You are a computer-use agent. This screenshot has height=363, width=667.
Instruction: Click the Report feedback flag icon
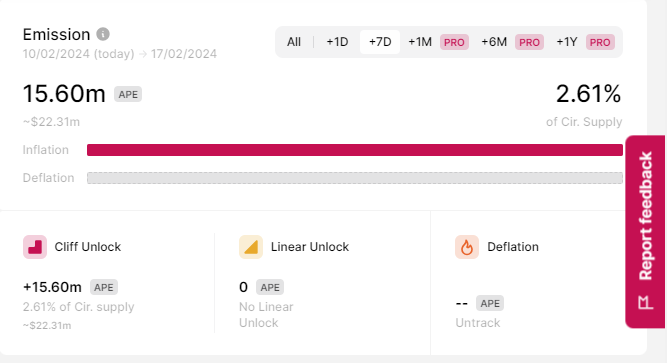point(646,303)
